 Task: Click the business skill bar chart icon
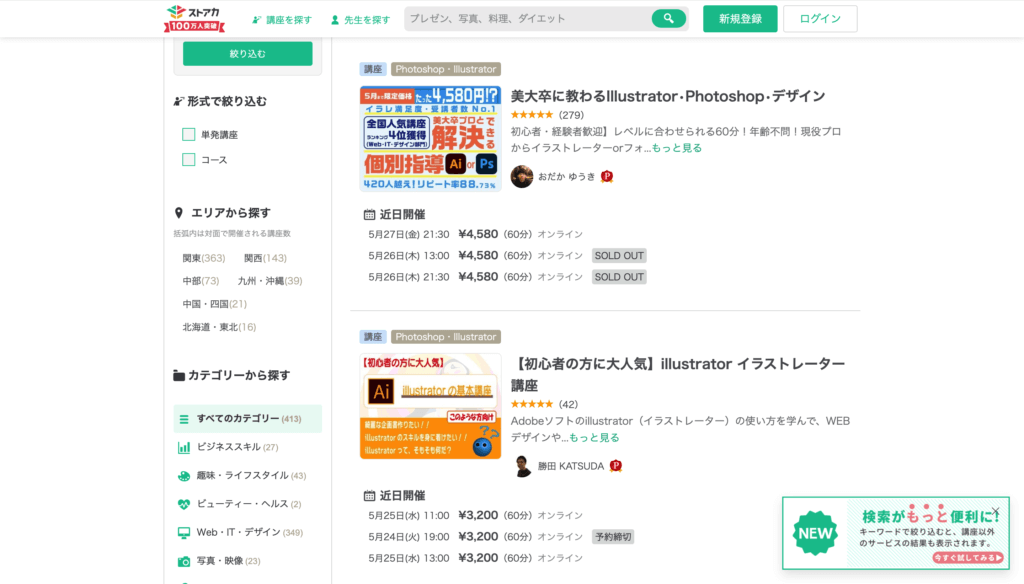[184, 447]
